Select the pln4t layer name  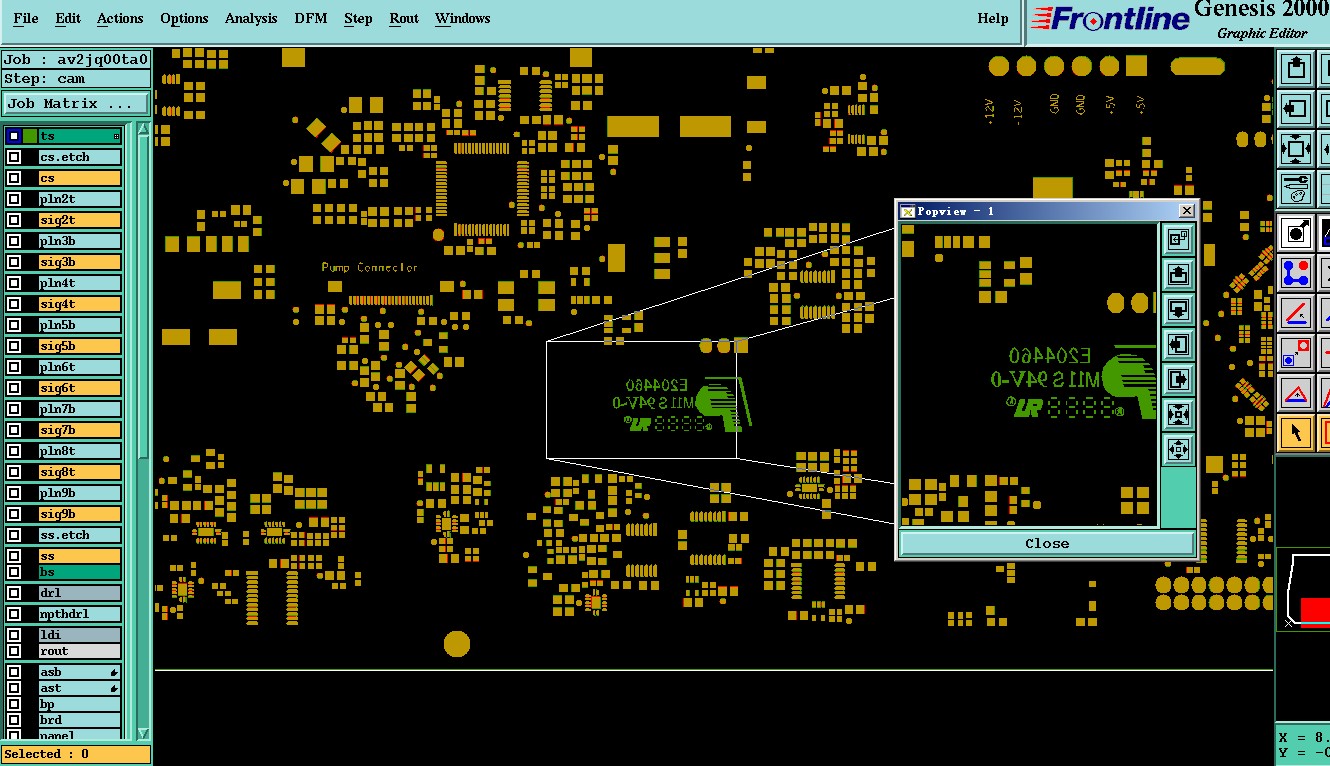[80, 283]
